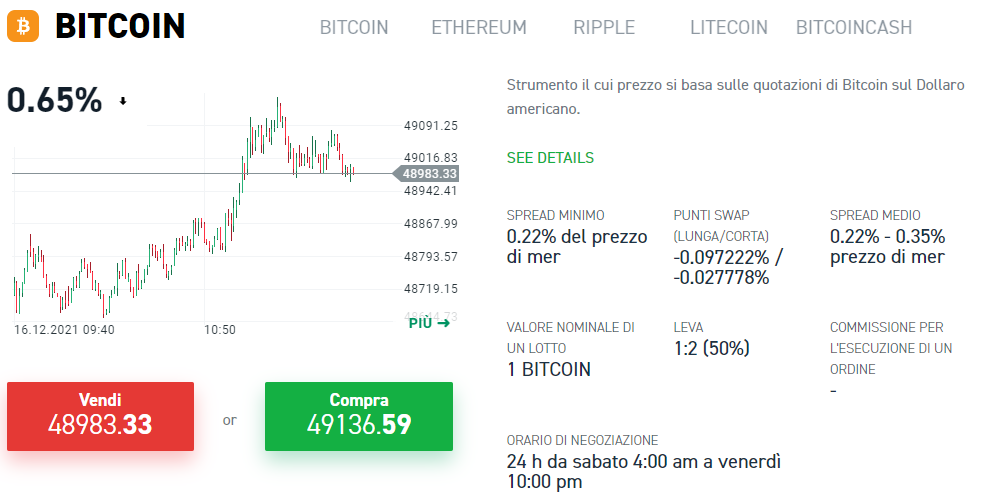Go to the LITECOIN tab
The image size is (981, 501).
click(729, 28)
